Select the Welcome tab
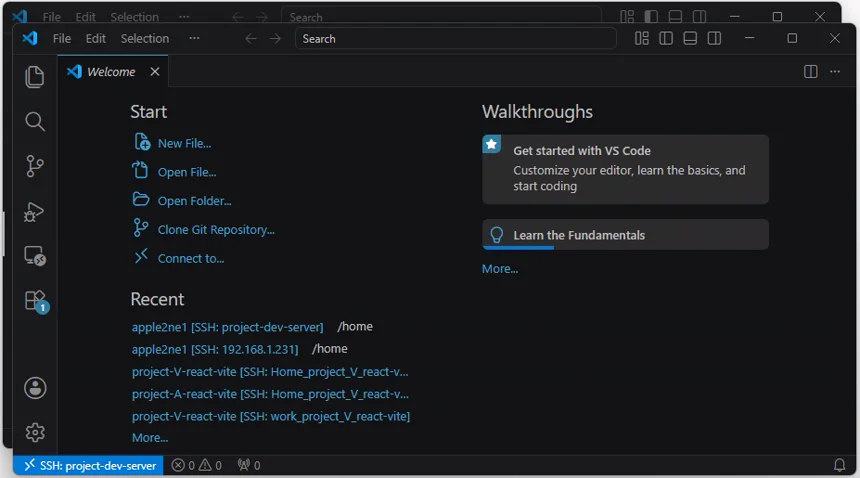The width and height of the screenshot is (860, 478). point(112,72)
